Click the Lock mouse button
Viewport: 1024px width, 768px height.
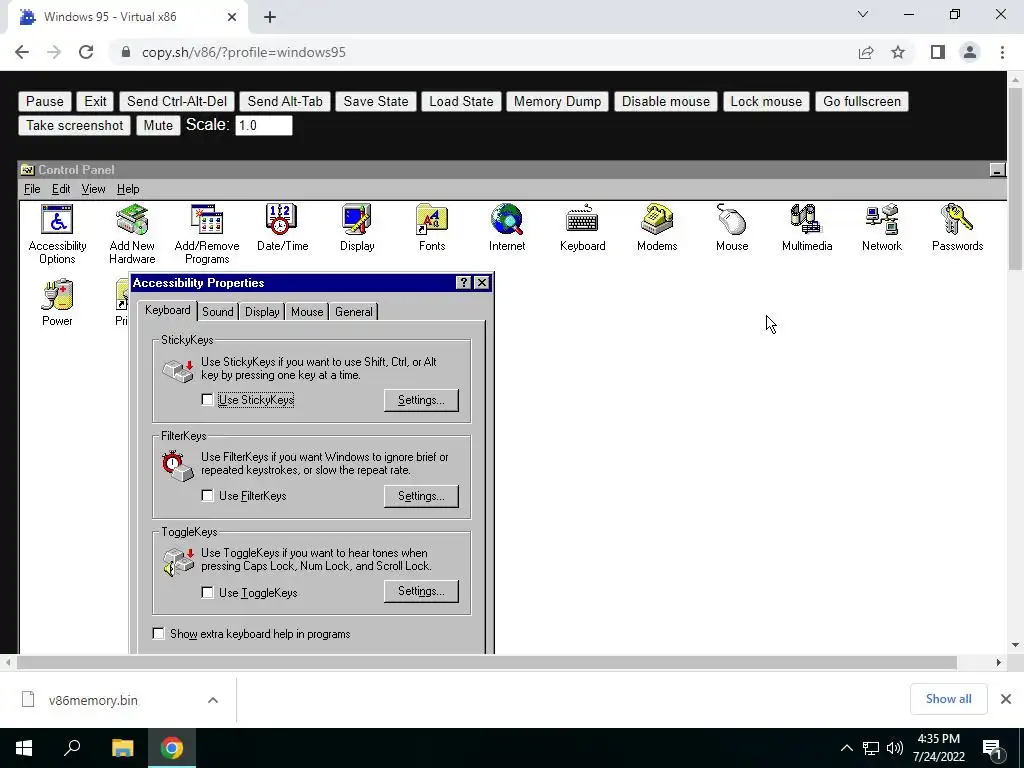pyautogui.click(x=766, y=101)
